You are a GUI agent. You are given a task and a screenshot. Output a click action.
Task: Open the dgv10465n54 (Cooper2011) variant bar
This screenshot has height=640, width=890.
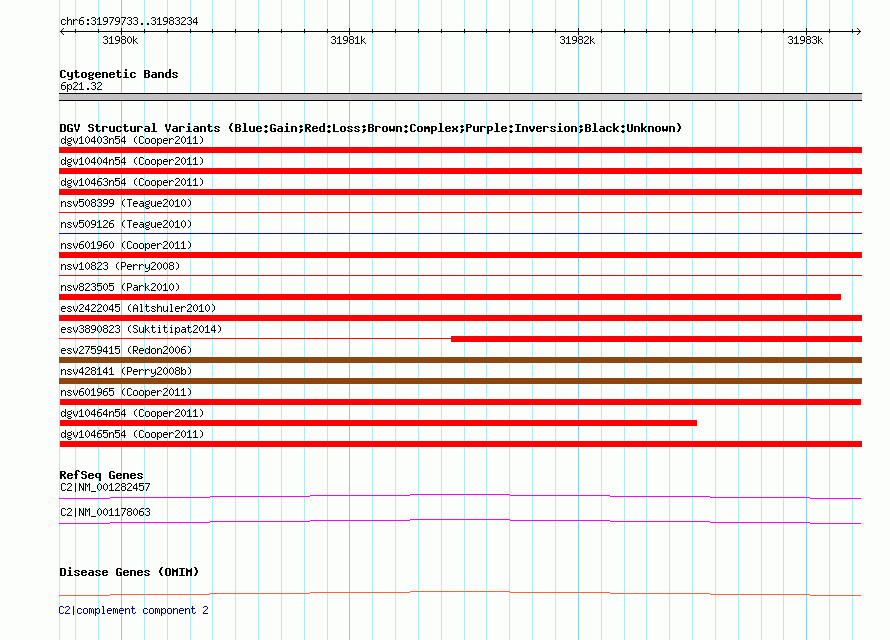(460, 444)
